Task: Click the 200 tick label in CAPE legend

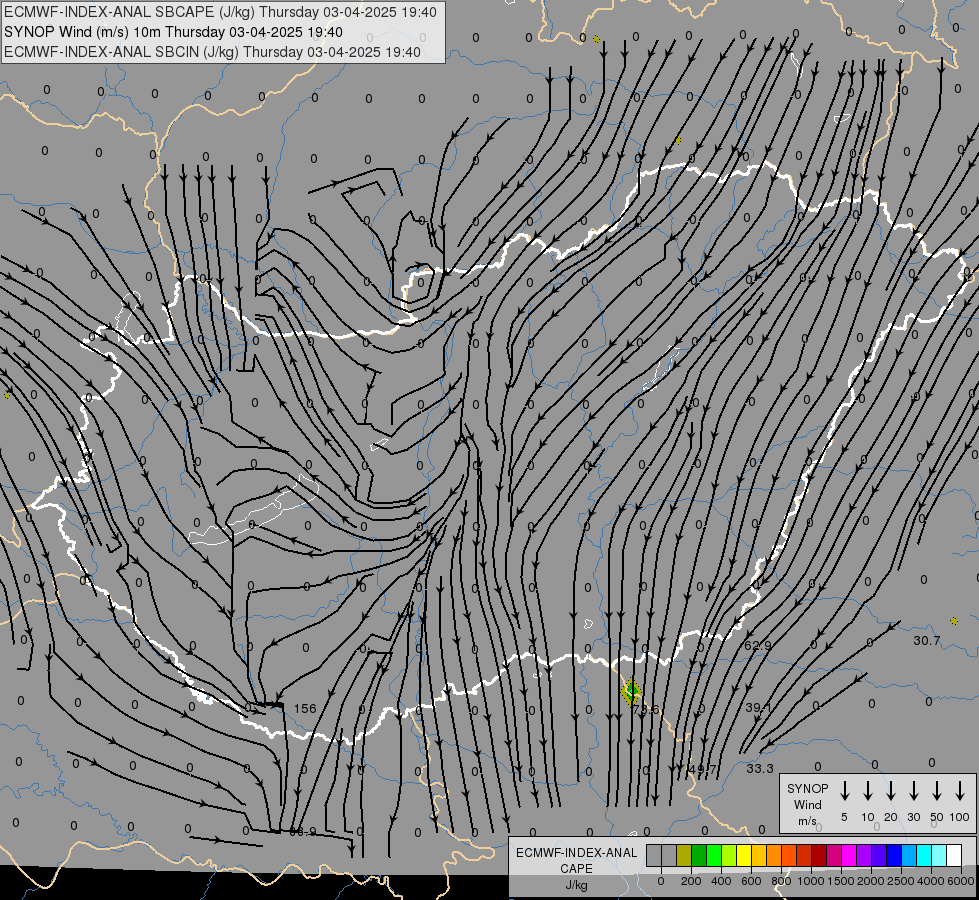Action: coord(691,881)
